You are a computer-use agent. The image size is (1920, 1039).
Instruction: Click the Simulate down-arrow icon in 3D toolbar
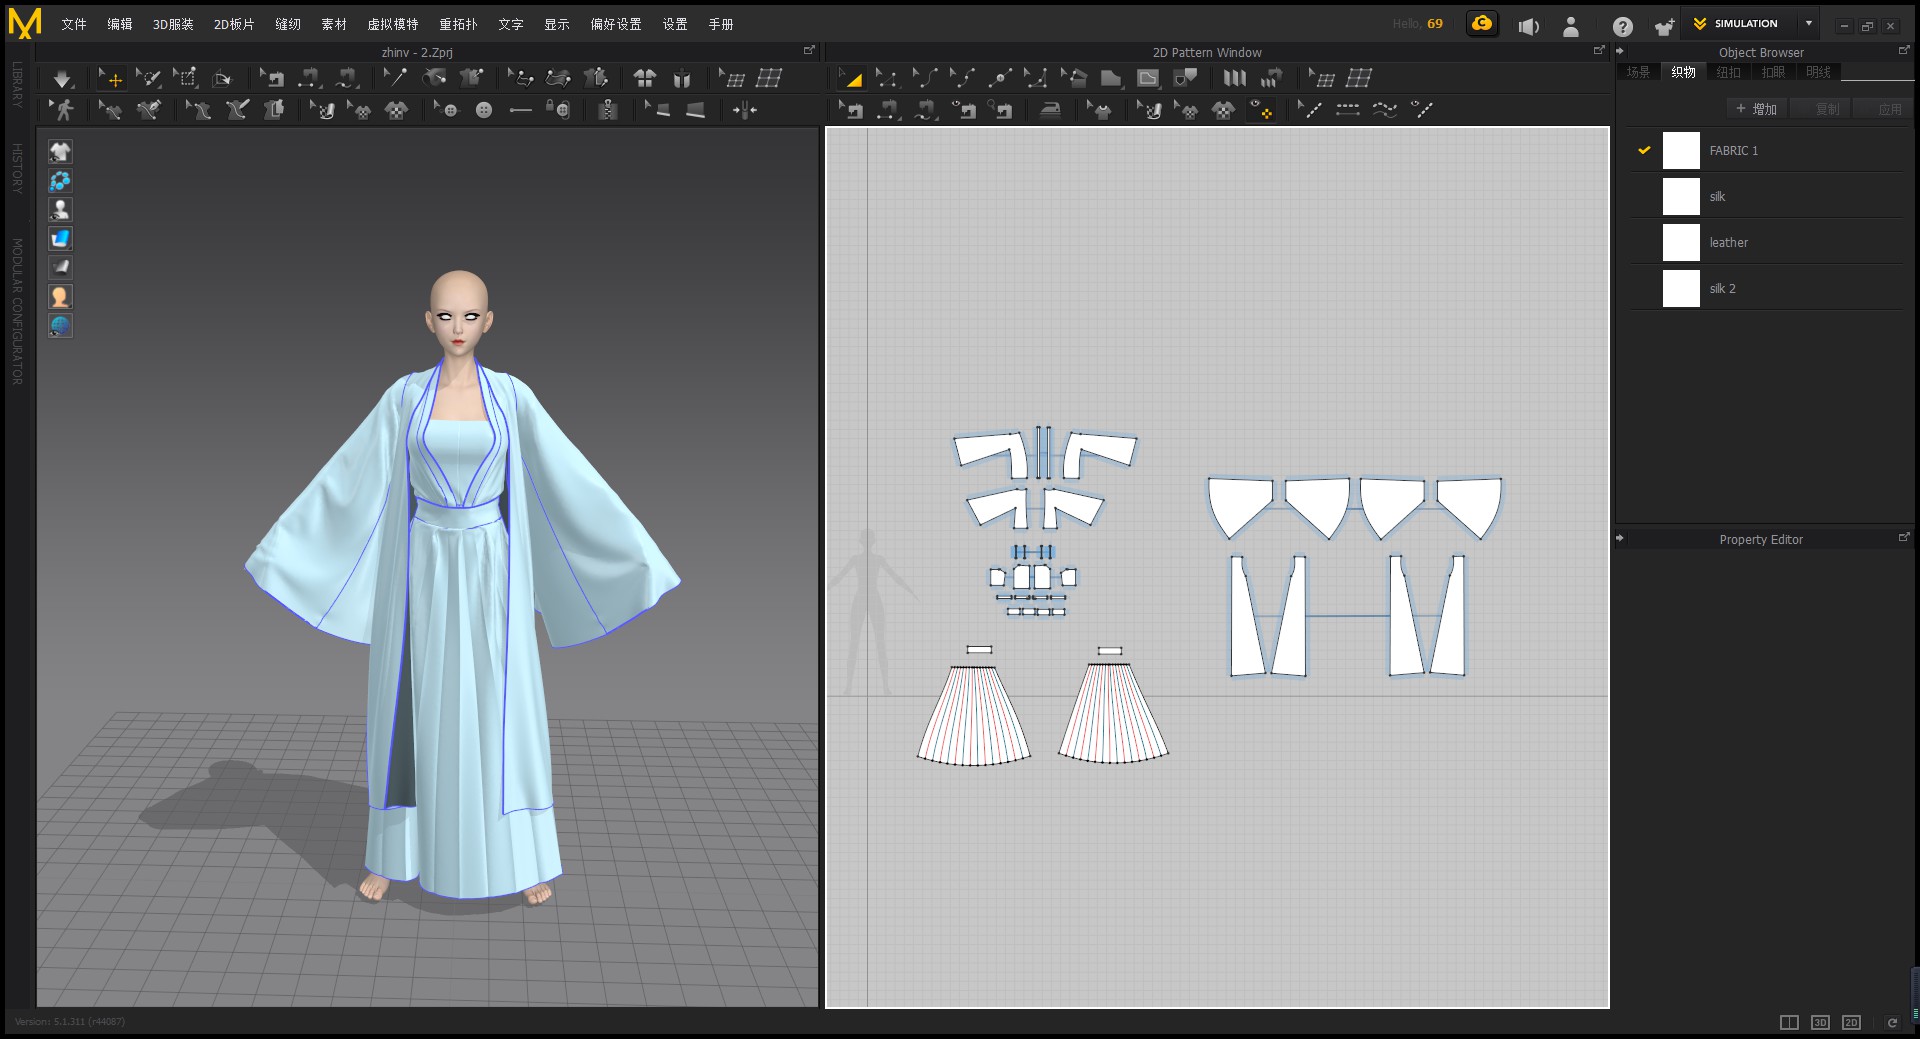[62, 78]
